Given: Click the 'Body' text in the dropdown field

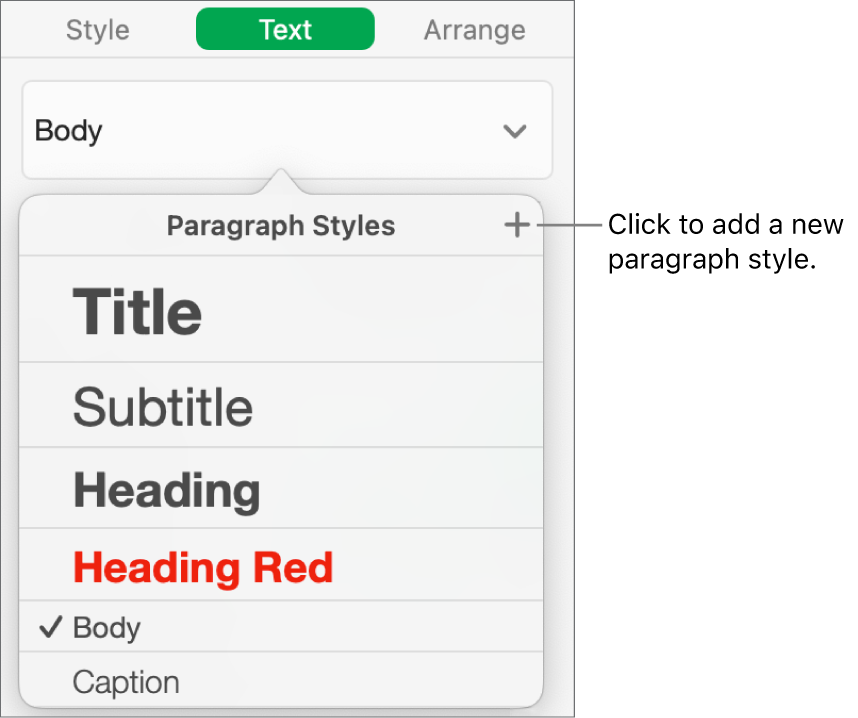Looking at the screenshot, I should [x=69, y=131].
